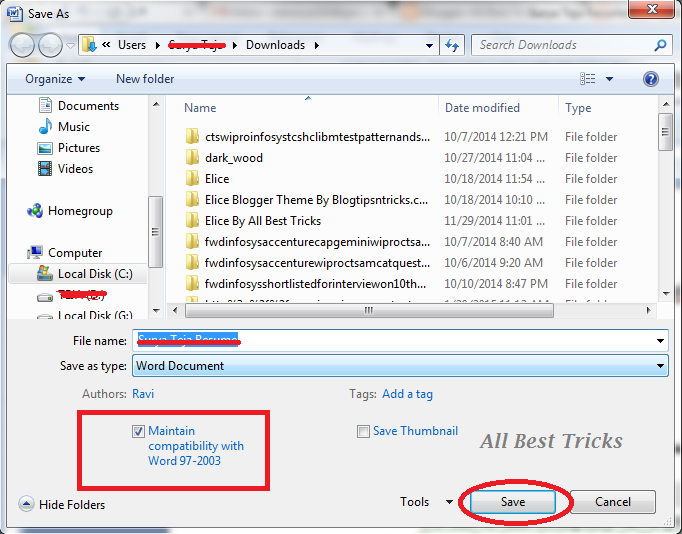Click the Back navigation arrow button
682x534 pixels.
pos(22,45)
